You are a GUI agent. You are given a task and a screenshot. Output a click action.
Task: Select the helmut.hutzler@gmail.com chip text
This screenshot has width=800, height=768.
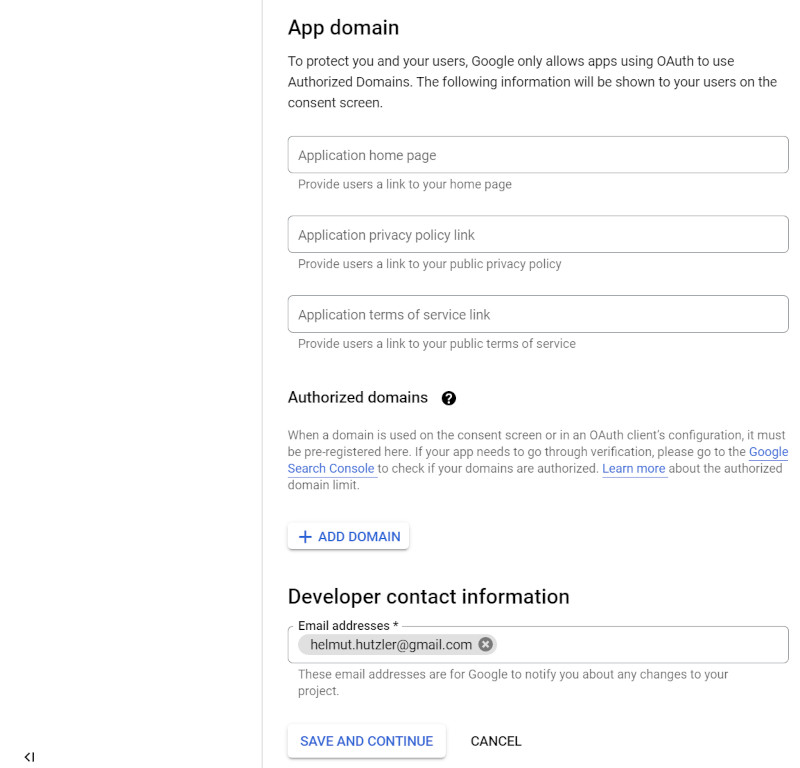pos(391,645)
